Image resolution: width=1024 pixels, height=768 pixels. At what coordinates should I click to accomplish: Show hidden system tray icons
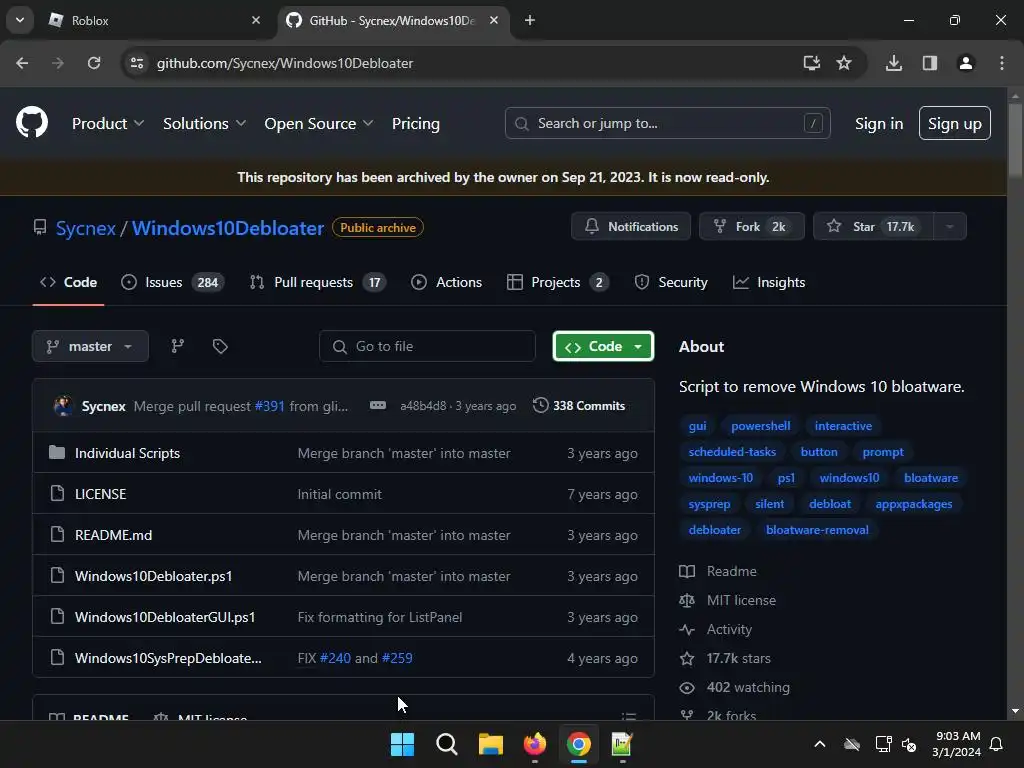coord(820,744)
